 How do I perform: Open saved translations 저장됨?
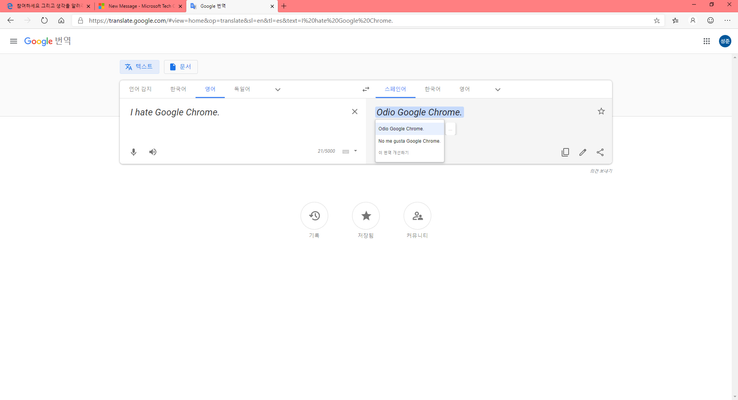tap(366, 216)
